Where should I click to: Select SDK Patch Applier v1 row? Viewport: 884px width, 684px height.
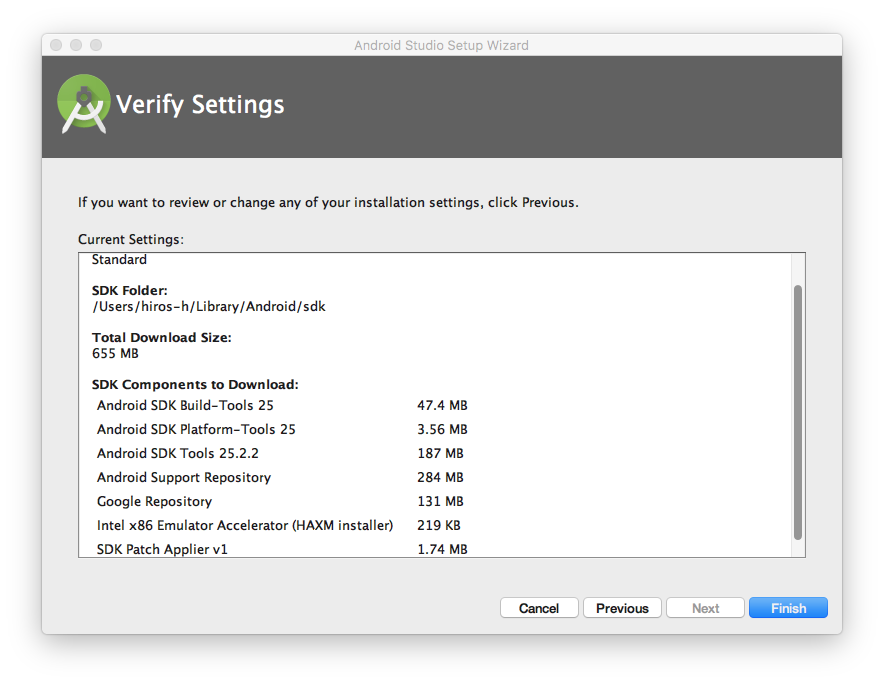pos(282,549)
